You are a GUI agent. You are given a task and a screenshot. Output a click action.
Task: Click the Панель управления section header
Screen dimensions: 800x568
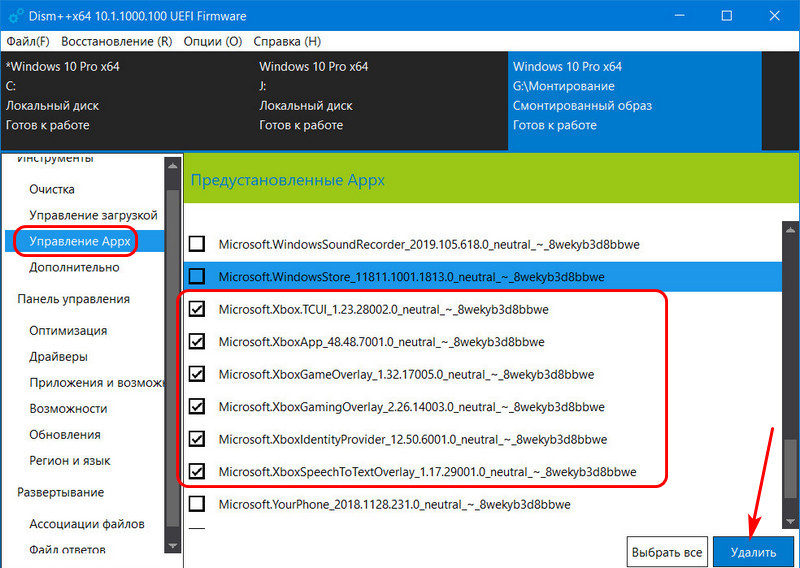[x=73, y=299]
